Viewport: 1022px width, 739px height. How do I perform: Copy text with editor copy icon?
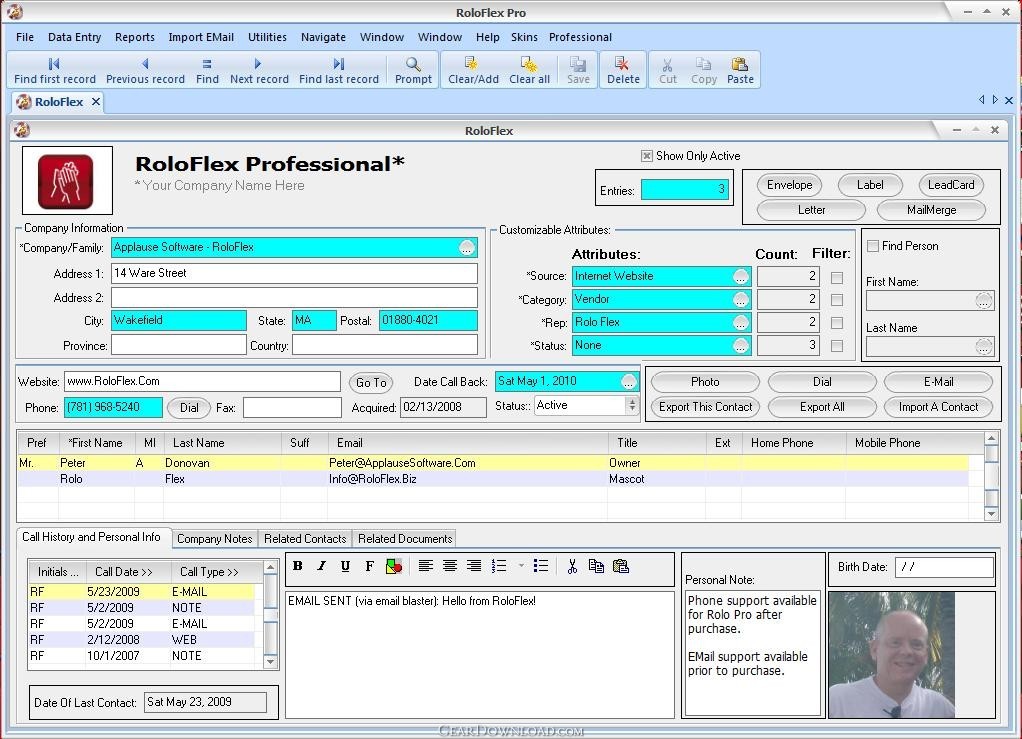pyautogui.click(x=596, y=566)
